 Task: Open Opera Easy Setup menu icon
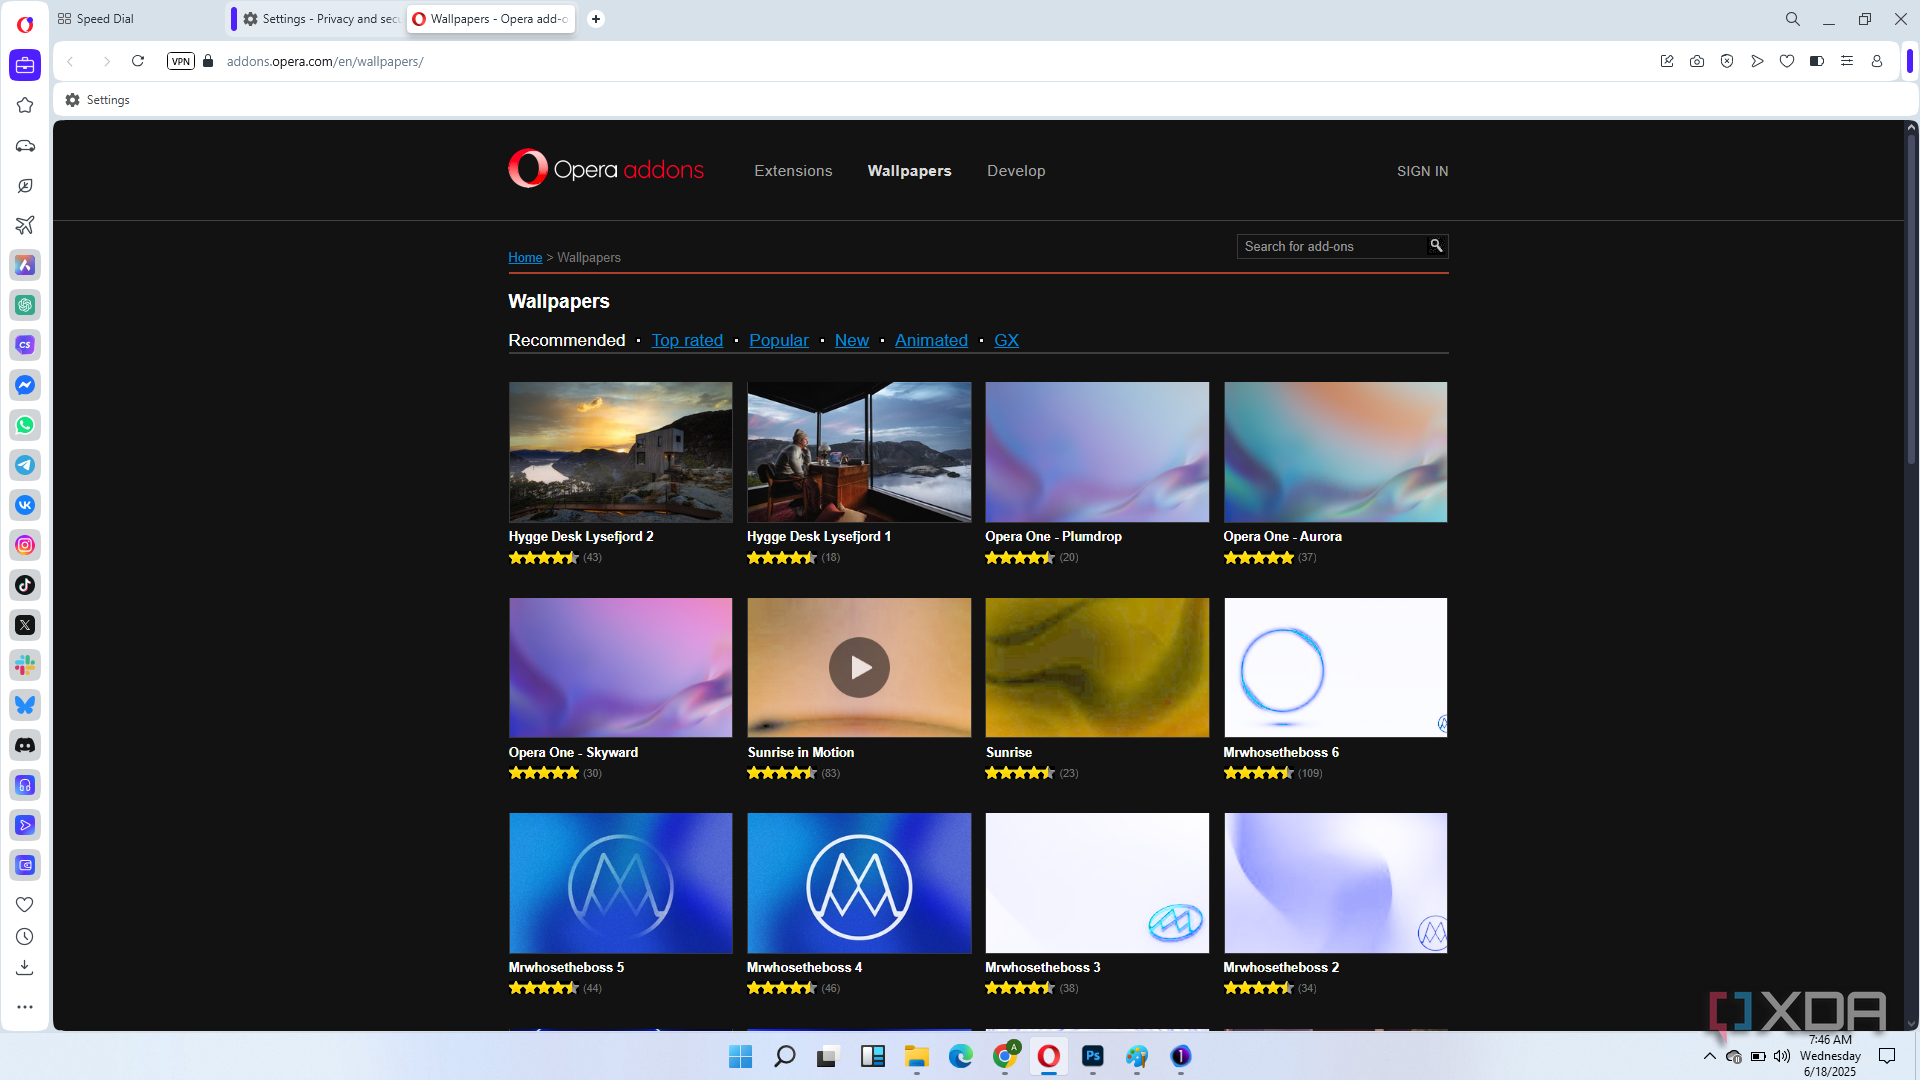coord(1847,61)
